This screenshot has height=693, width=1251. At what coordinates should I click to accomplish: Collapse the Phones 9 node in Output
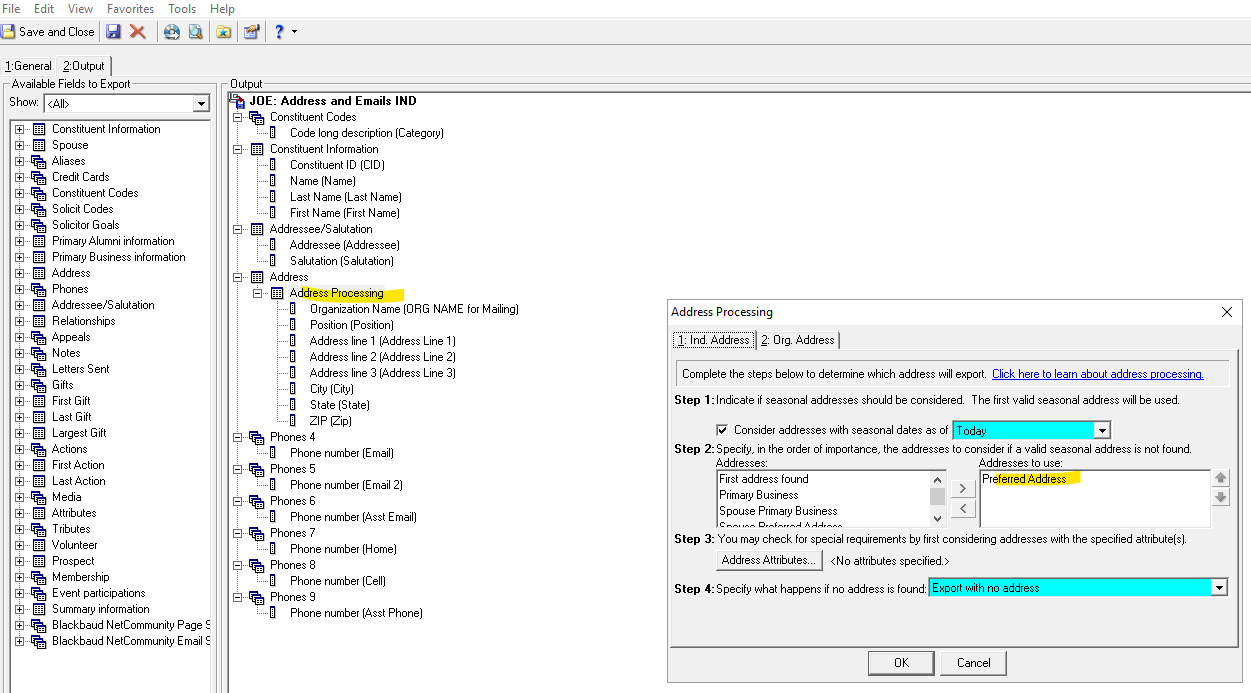coord(238,597)
